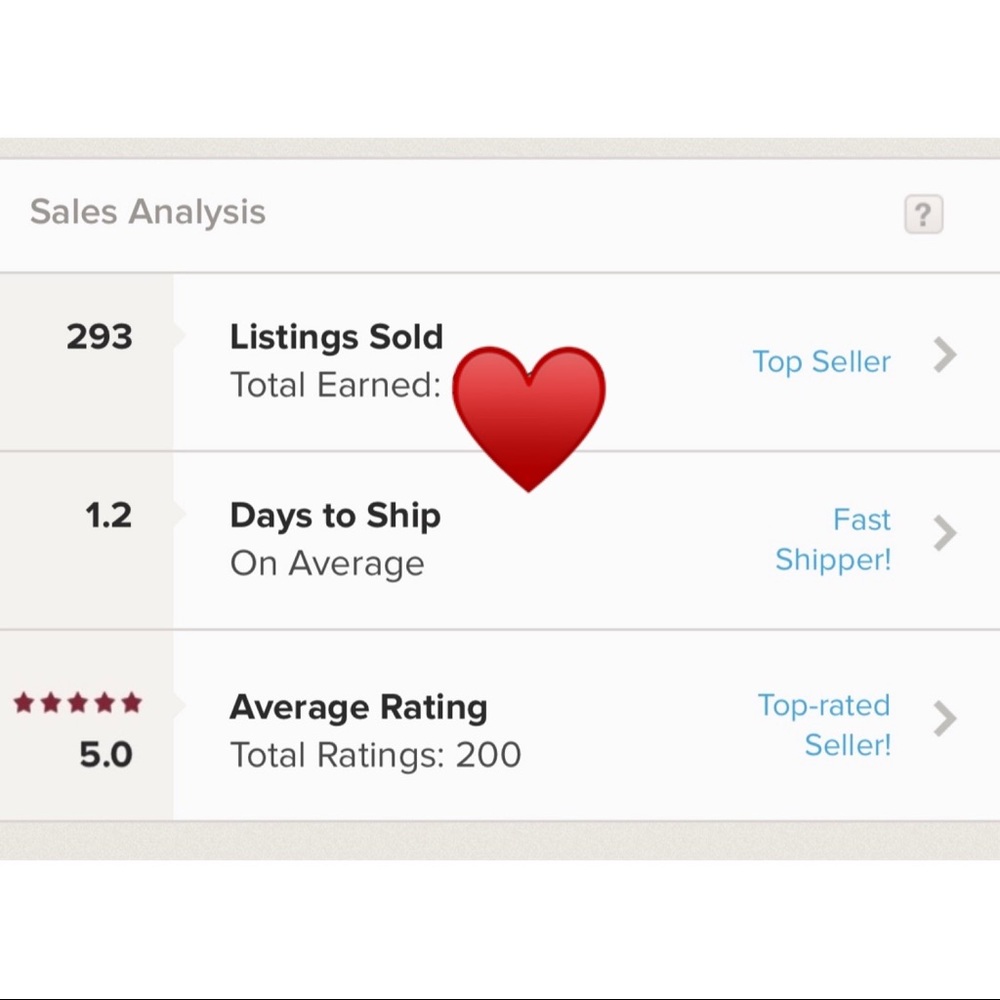Click the 293 listings count

100,337
